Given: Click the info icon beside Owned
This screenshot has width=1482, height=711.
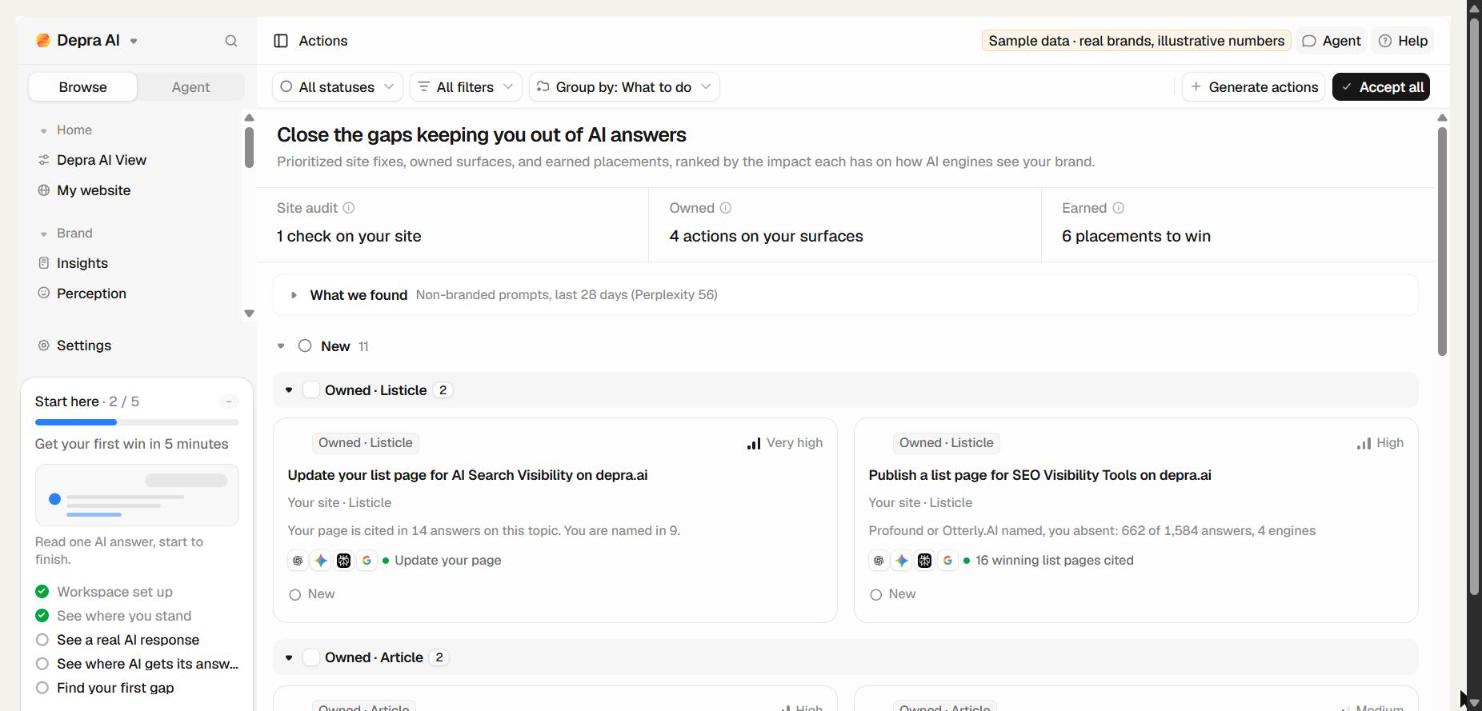Looking at the screenshot, I should click(x=726, y=208).
